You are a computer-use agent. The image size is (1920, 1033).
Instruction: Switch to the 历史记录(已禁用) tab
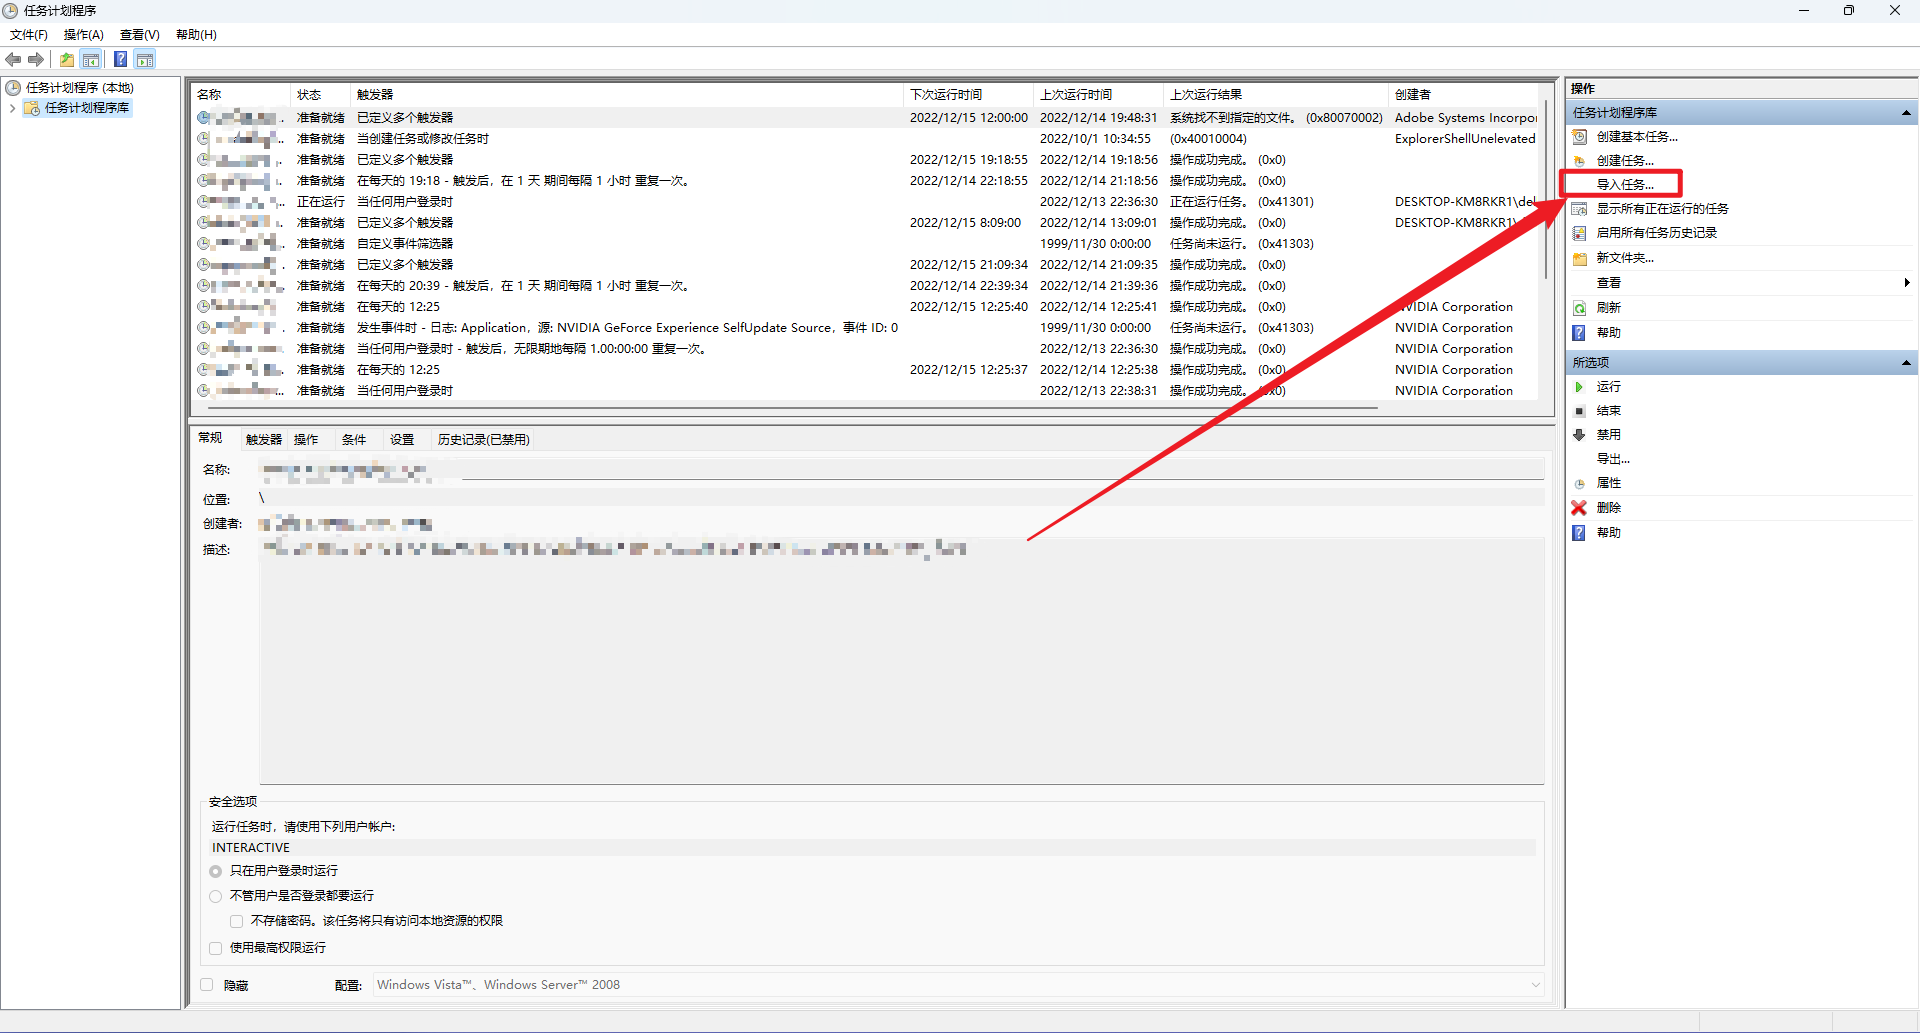[x=484, y=440]
